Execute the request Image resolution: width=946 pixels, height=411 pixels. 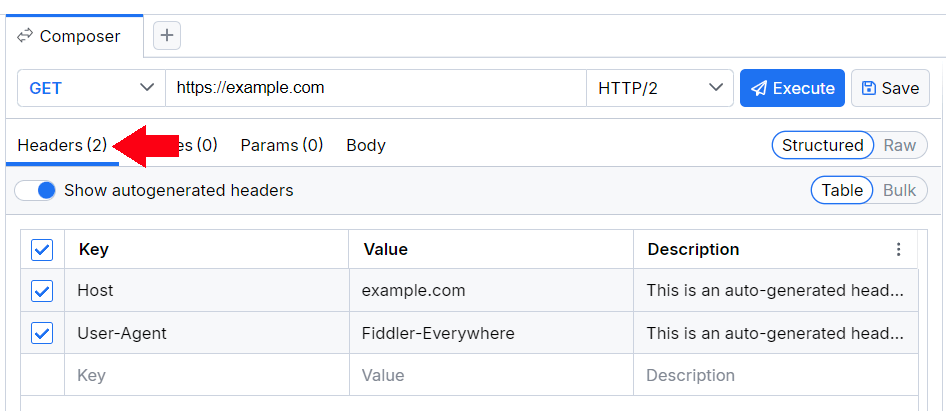[792, 88]
